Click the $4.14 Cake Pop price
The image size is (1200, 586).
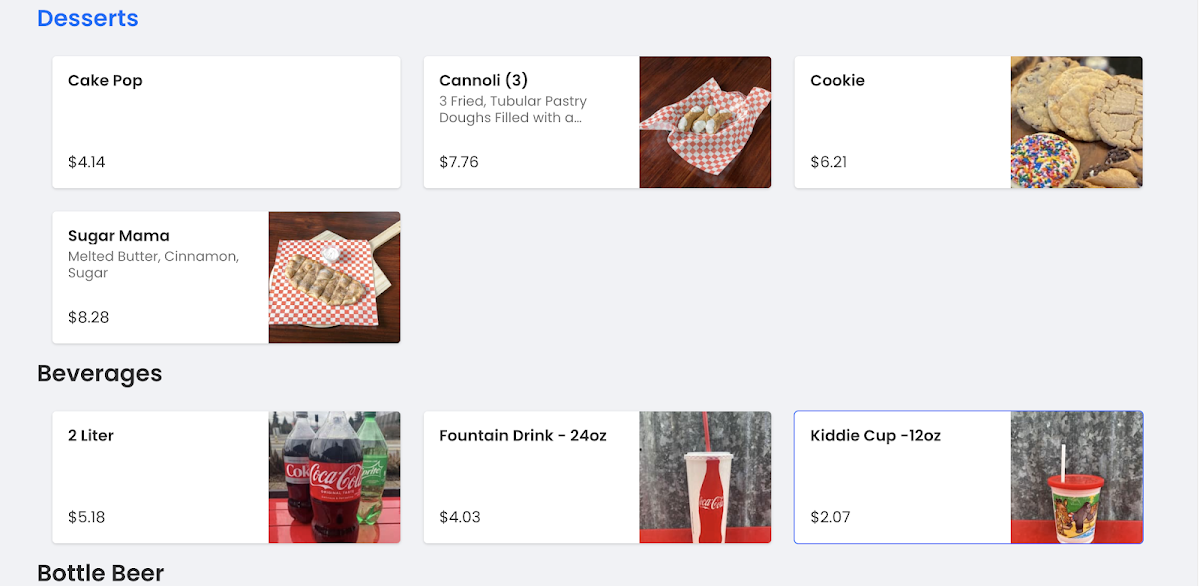pos(87,162)
